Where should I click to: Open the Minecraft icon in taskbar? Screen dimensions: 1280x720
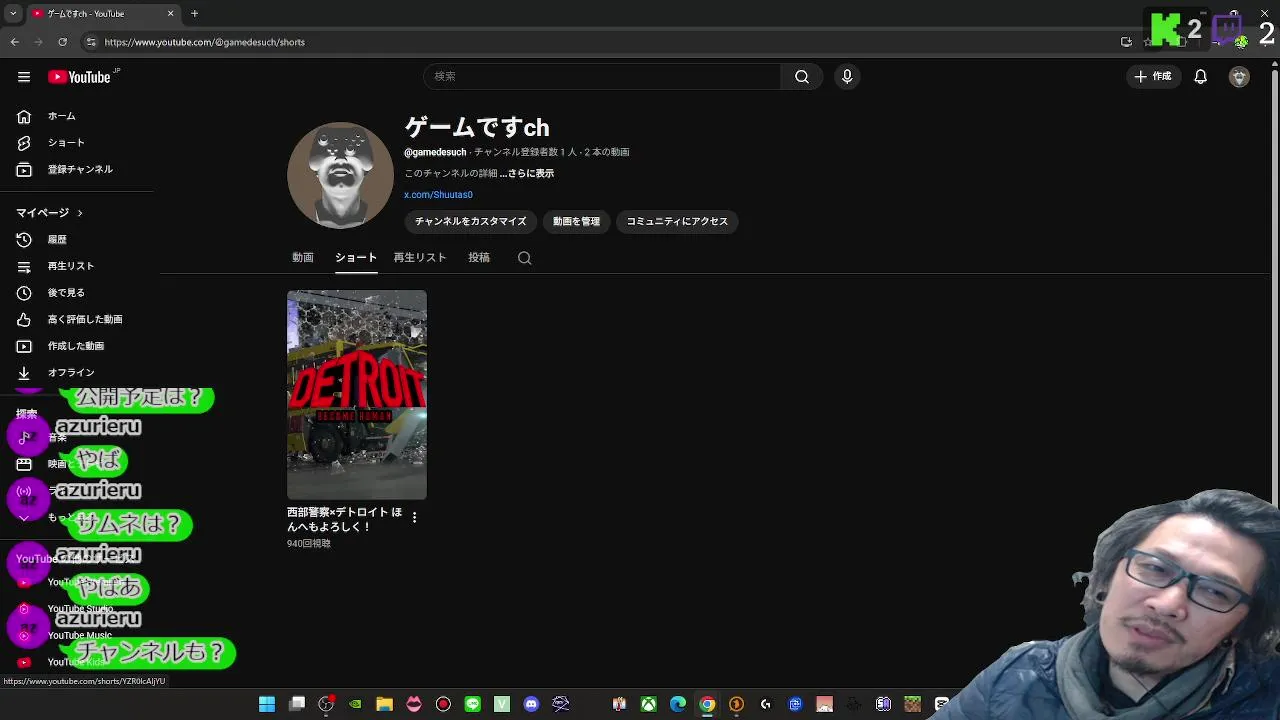click(x=912, y=705)
